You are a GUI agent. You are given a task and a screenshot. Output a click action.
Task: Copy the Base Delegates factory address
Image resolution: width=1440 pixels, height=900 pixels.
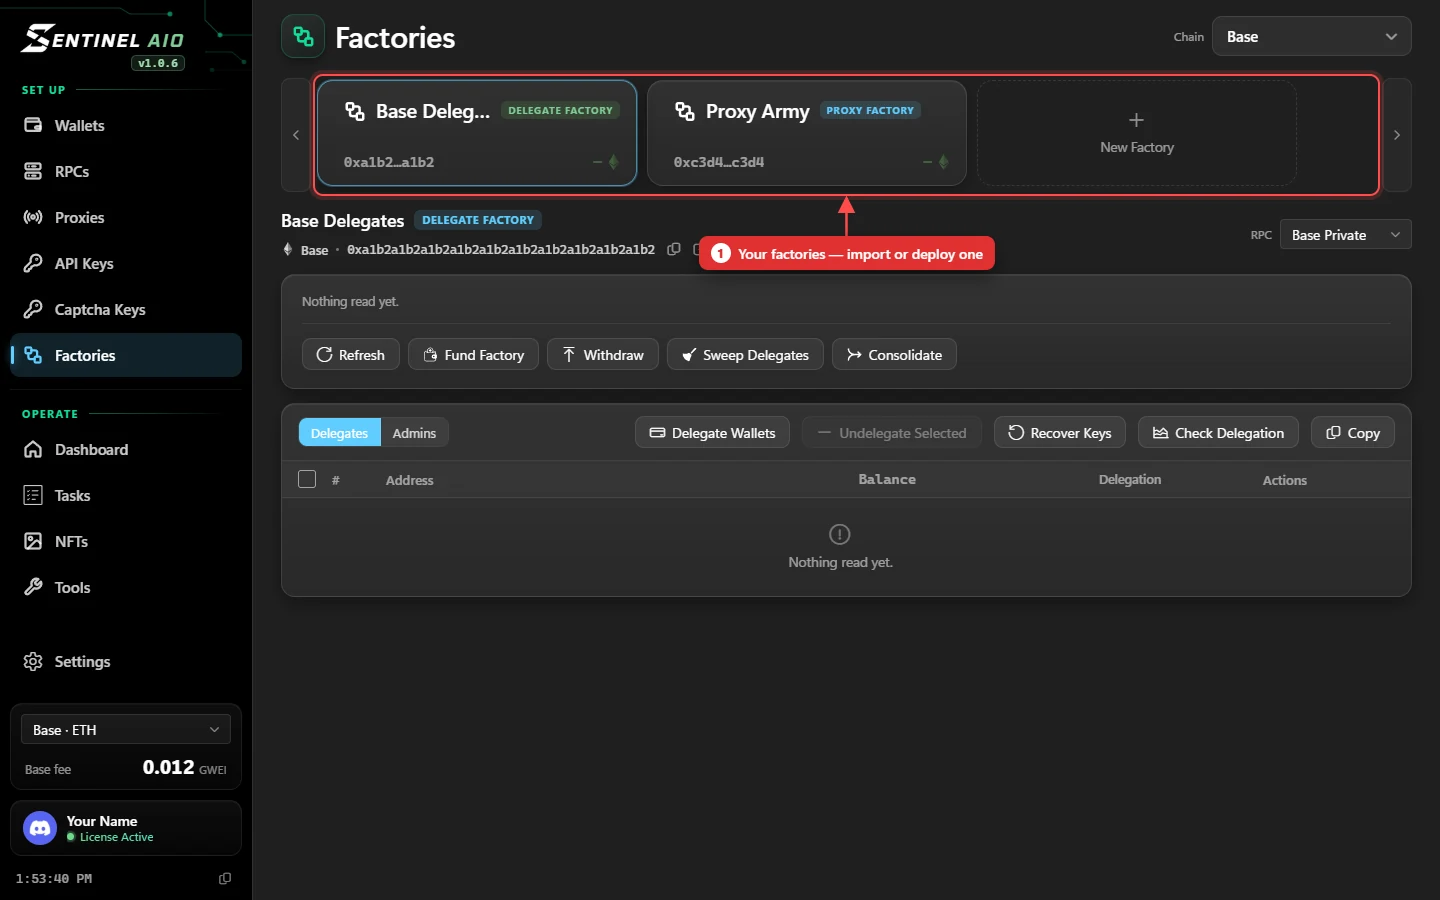pos(674,249)
